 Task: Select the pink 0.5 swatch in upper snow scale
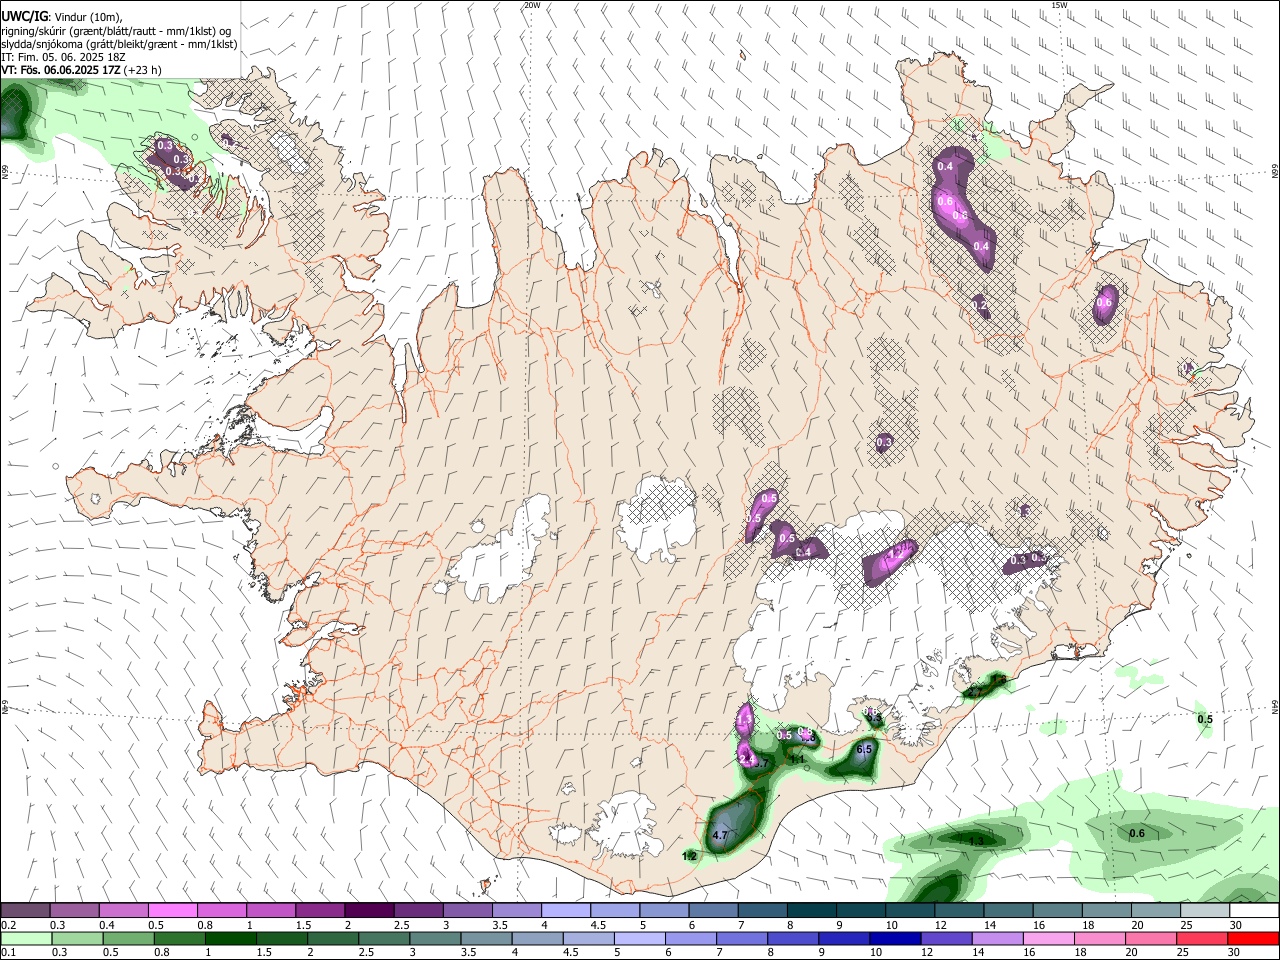point(172,911)
